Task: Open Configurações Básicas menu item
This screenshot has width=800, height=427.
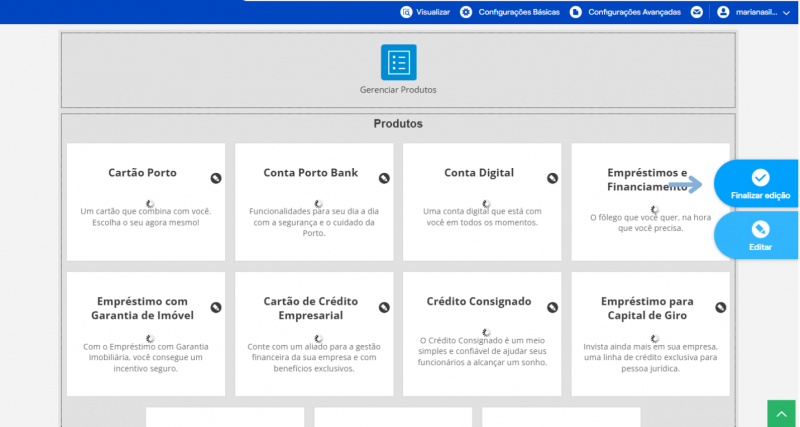Action: tap(519, 12)
